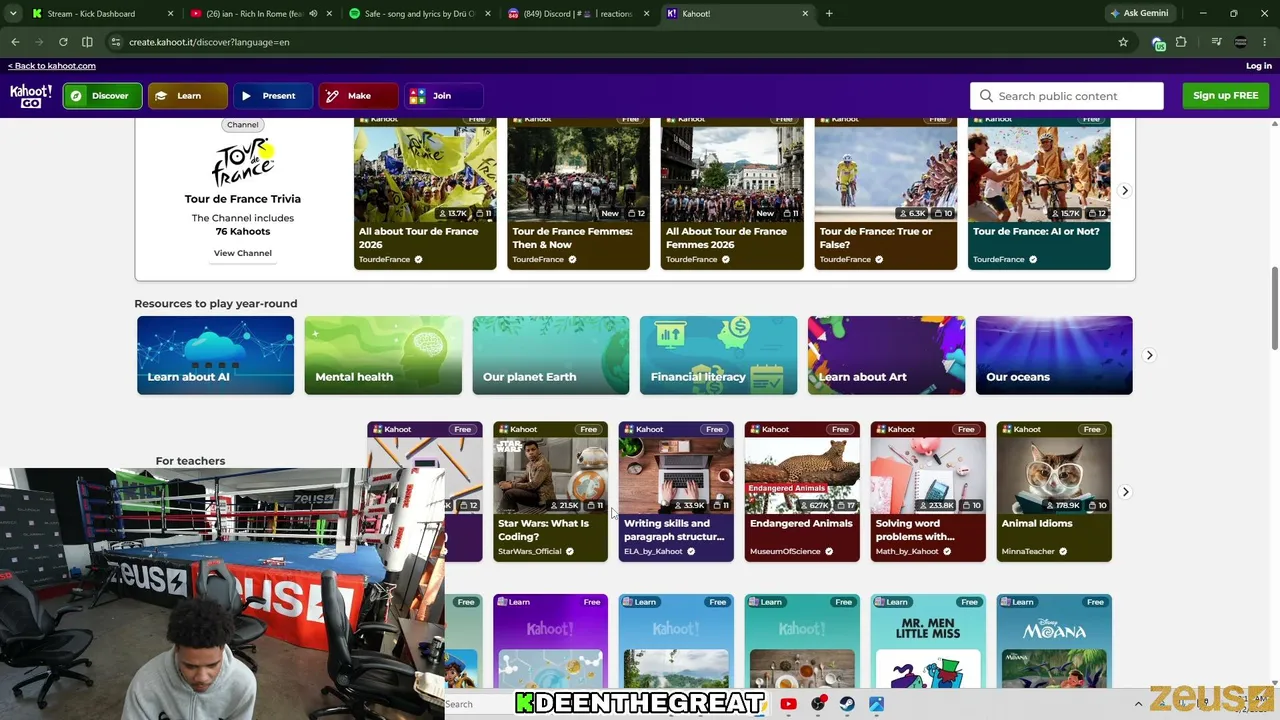1280x720 pixels.
Task: Click the Ask Gemini button
Action: coord(1139,14)
